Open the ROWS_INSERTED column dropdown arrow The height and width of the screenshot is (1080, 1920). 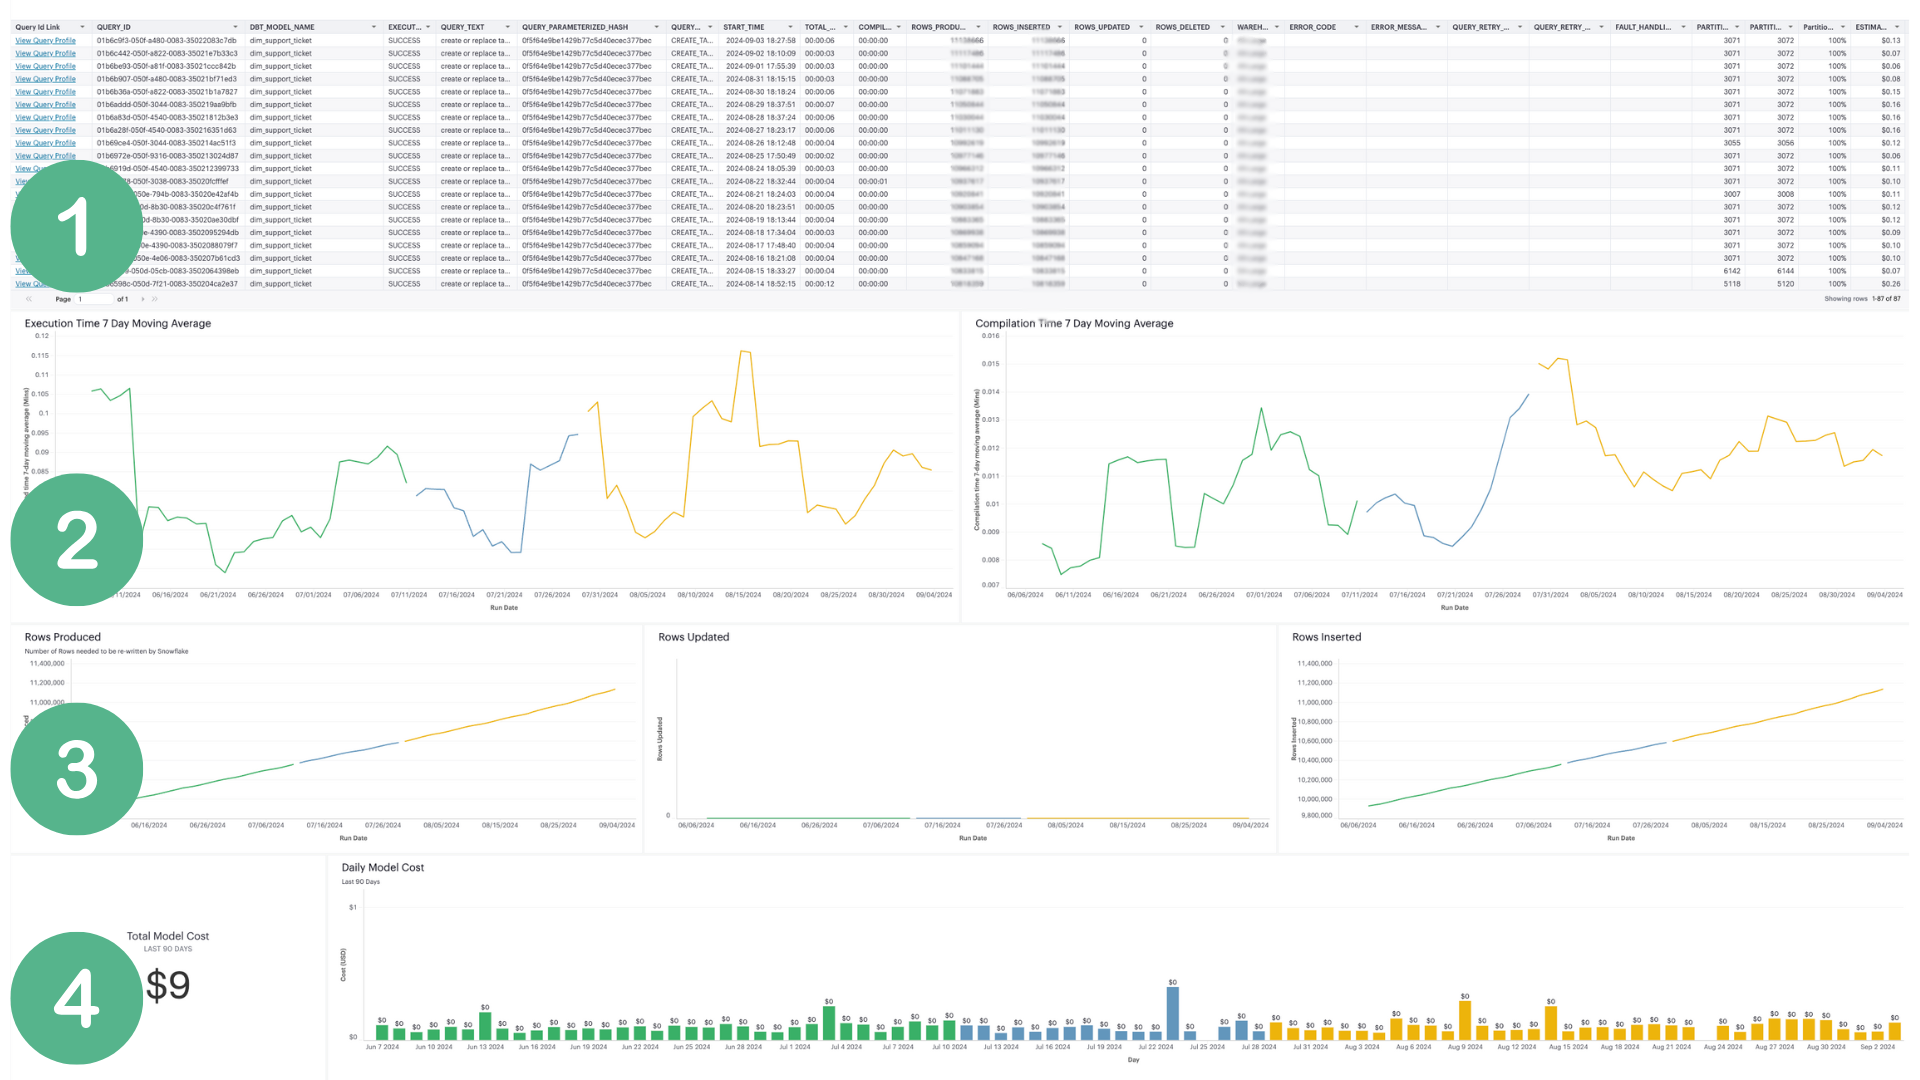(1060, 27)
